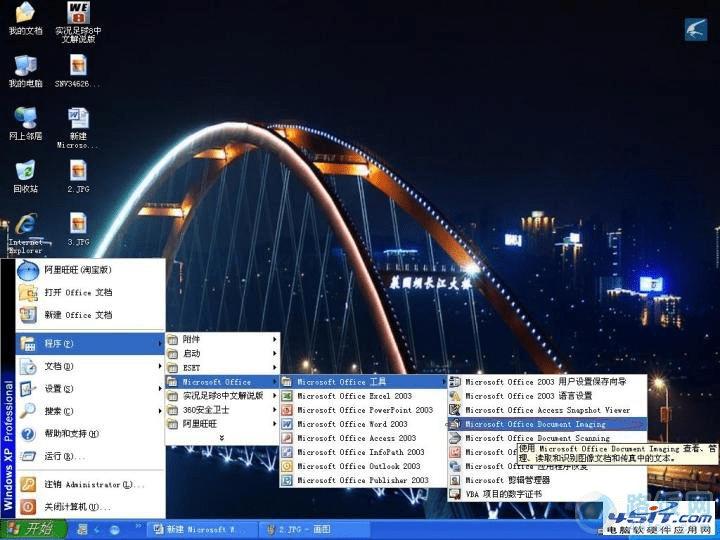This screenshot has width=720, height=540.
Task: Show more programs via double-chevron arrow
Action: 221,438
